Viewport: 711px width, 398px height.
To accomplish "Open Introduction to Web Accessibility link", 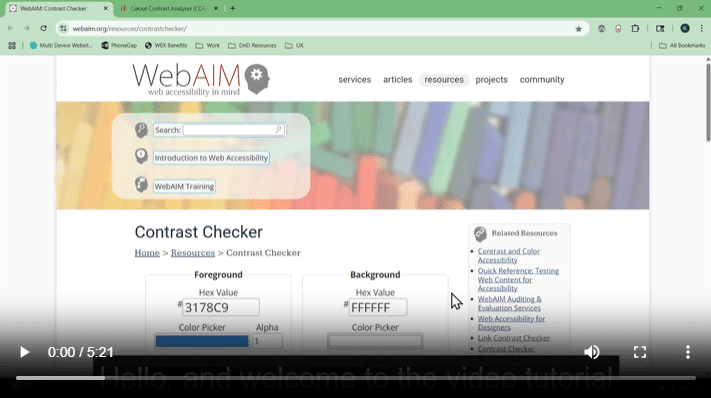I will (211, 158).
